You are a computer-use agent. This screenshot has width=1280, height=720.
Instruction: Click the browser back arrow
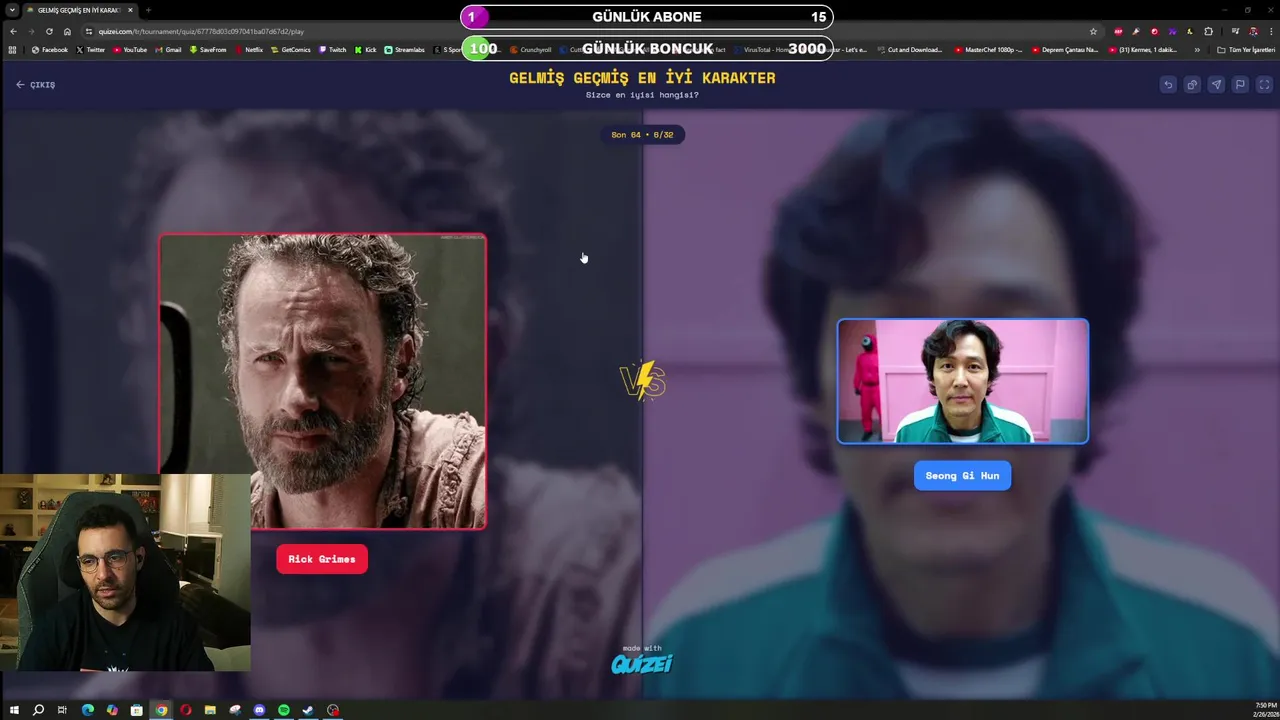click(x=12, y=31)
